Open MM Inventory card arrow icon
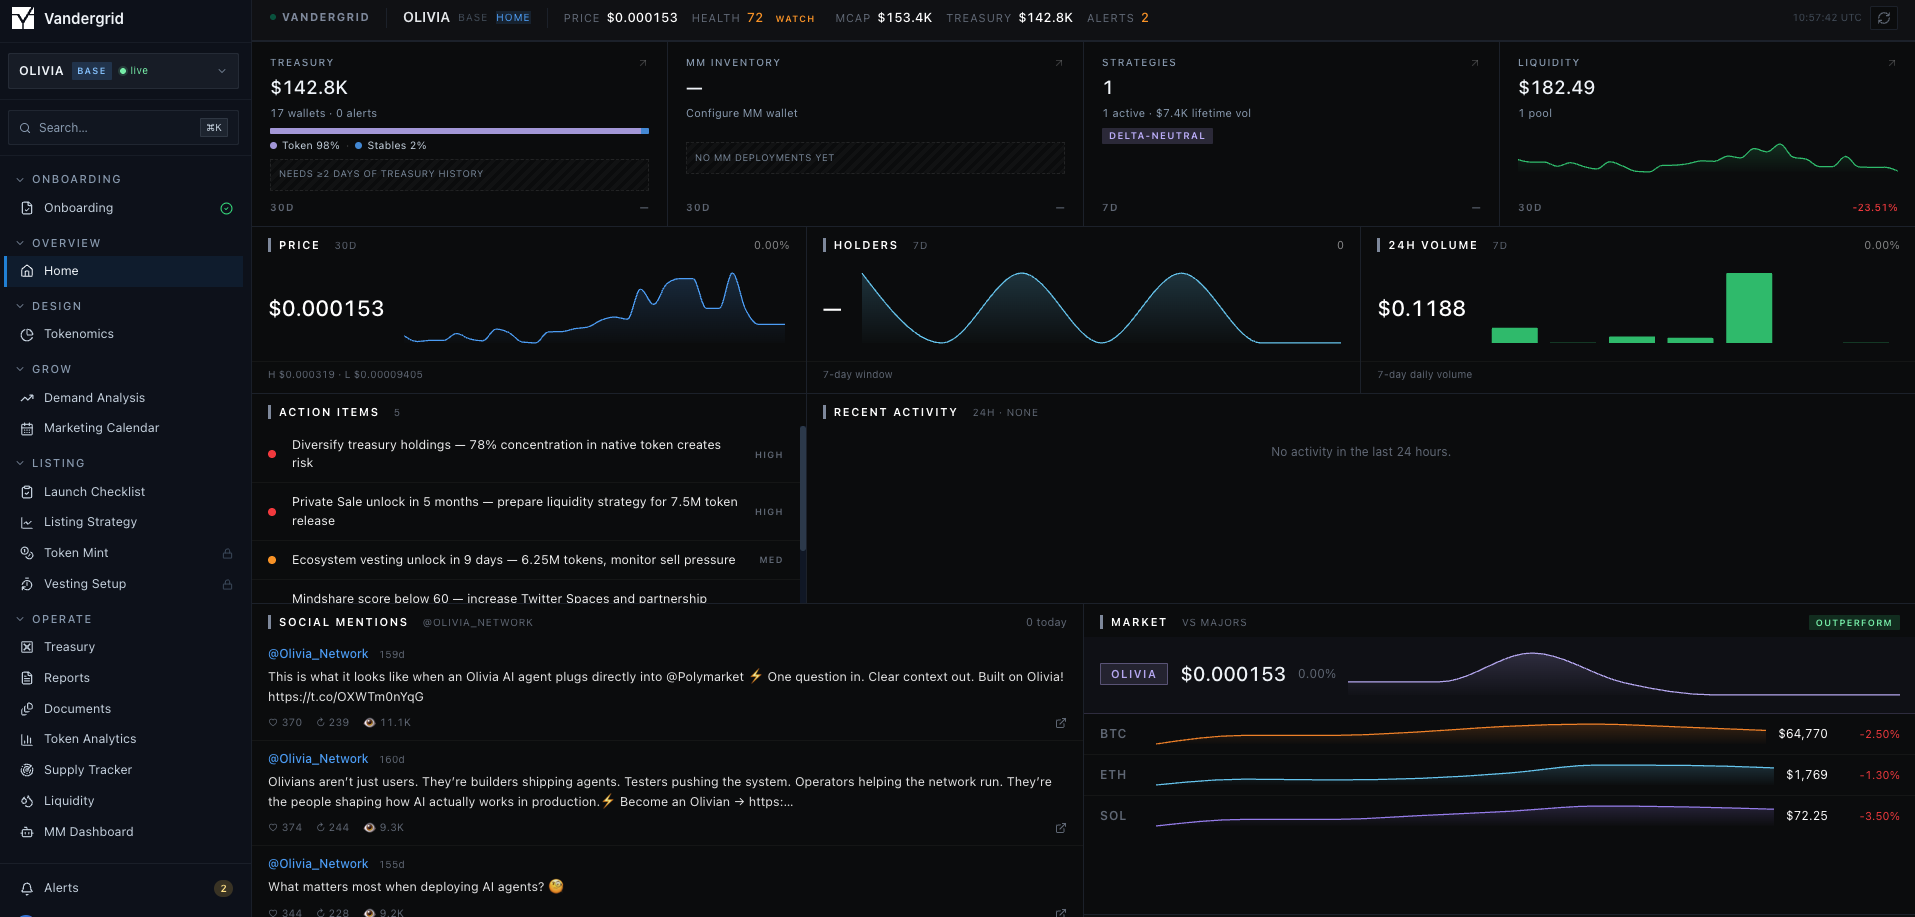Image resolution: width=1915 pixels, height=917 pixels. coord(1059,63)
